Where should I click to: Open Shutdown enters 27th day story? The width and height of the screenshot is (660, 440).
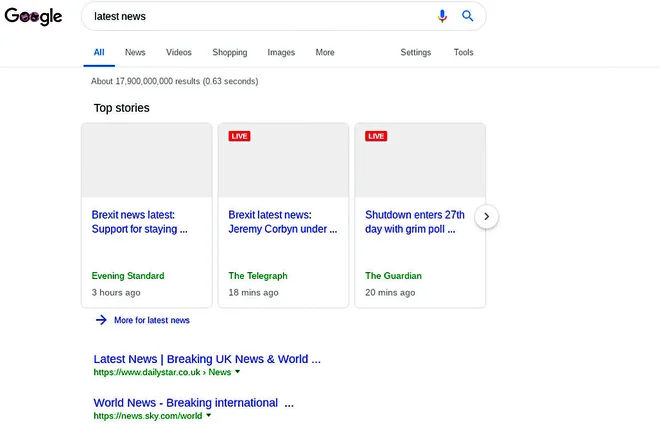pos(415,222)
